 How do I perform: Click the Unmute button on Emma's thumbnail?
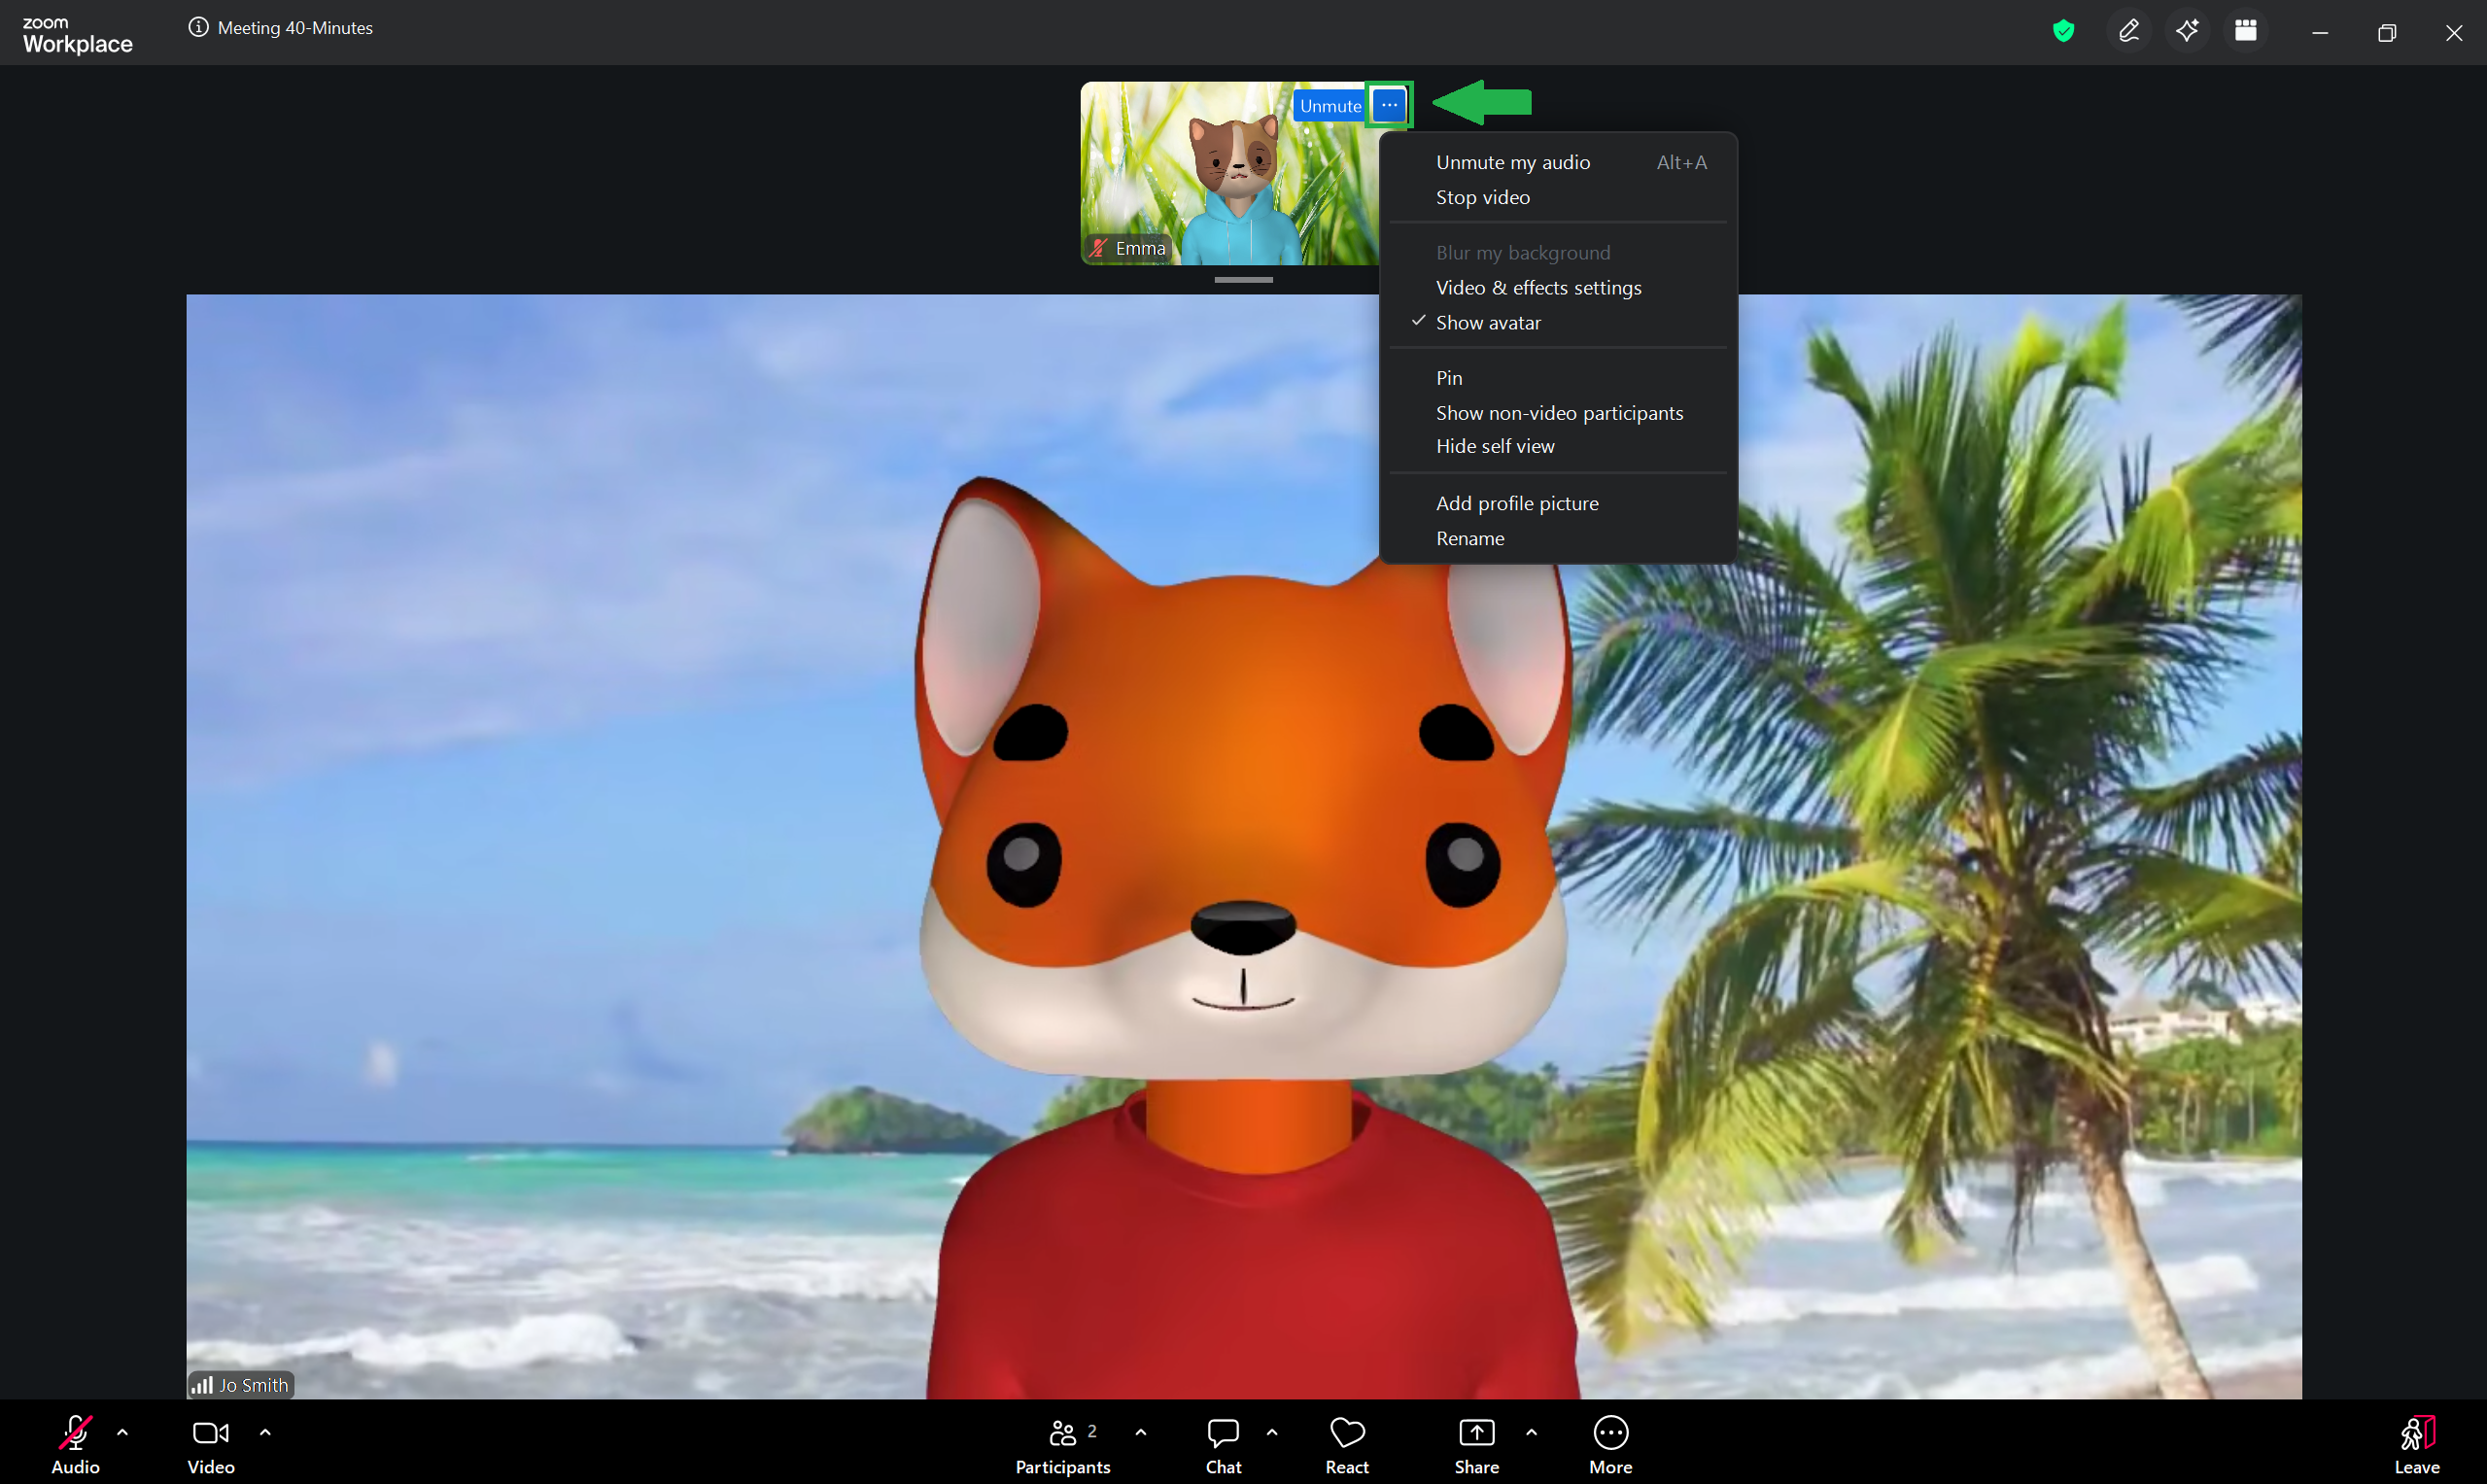(1330, 105)
